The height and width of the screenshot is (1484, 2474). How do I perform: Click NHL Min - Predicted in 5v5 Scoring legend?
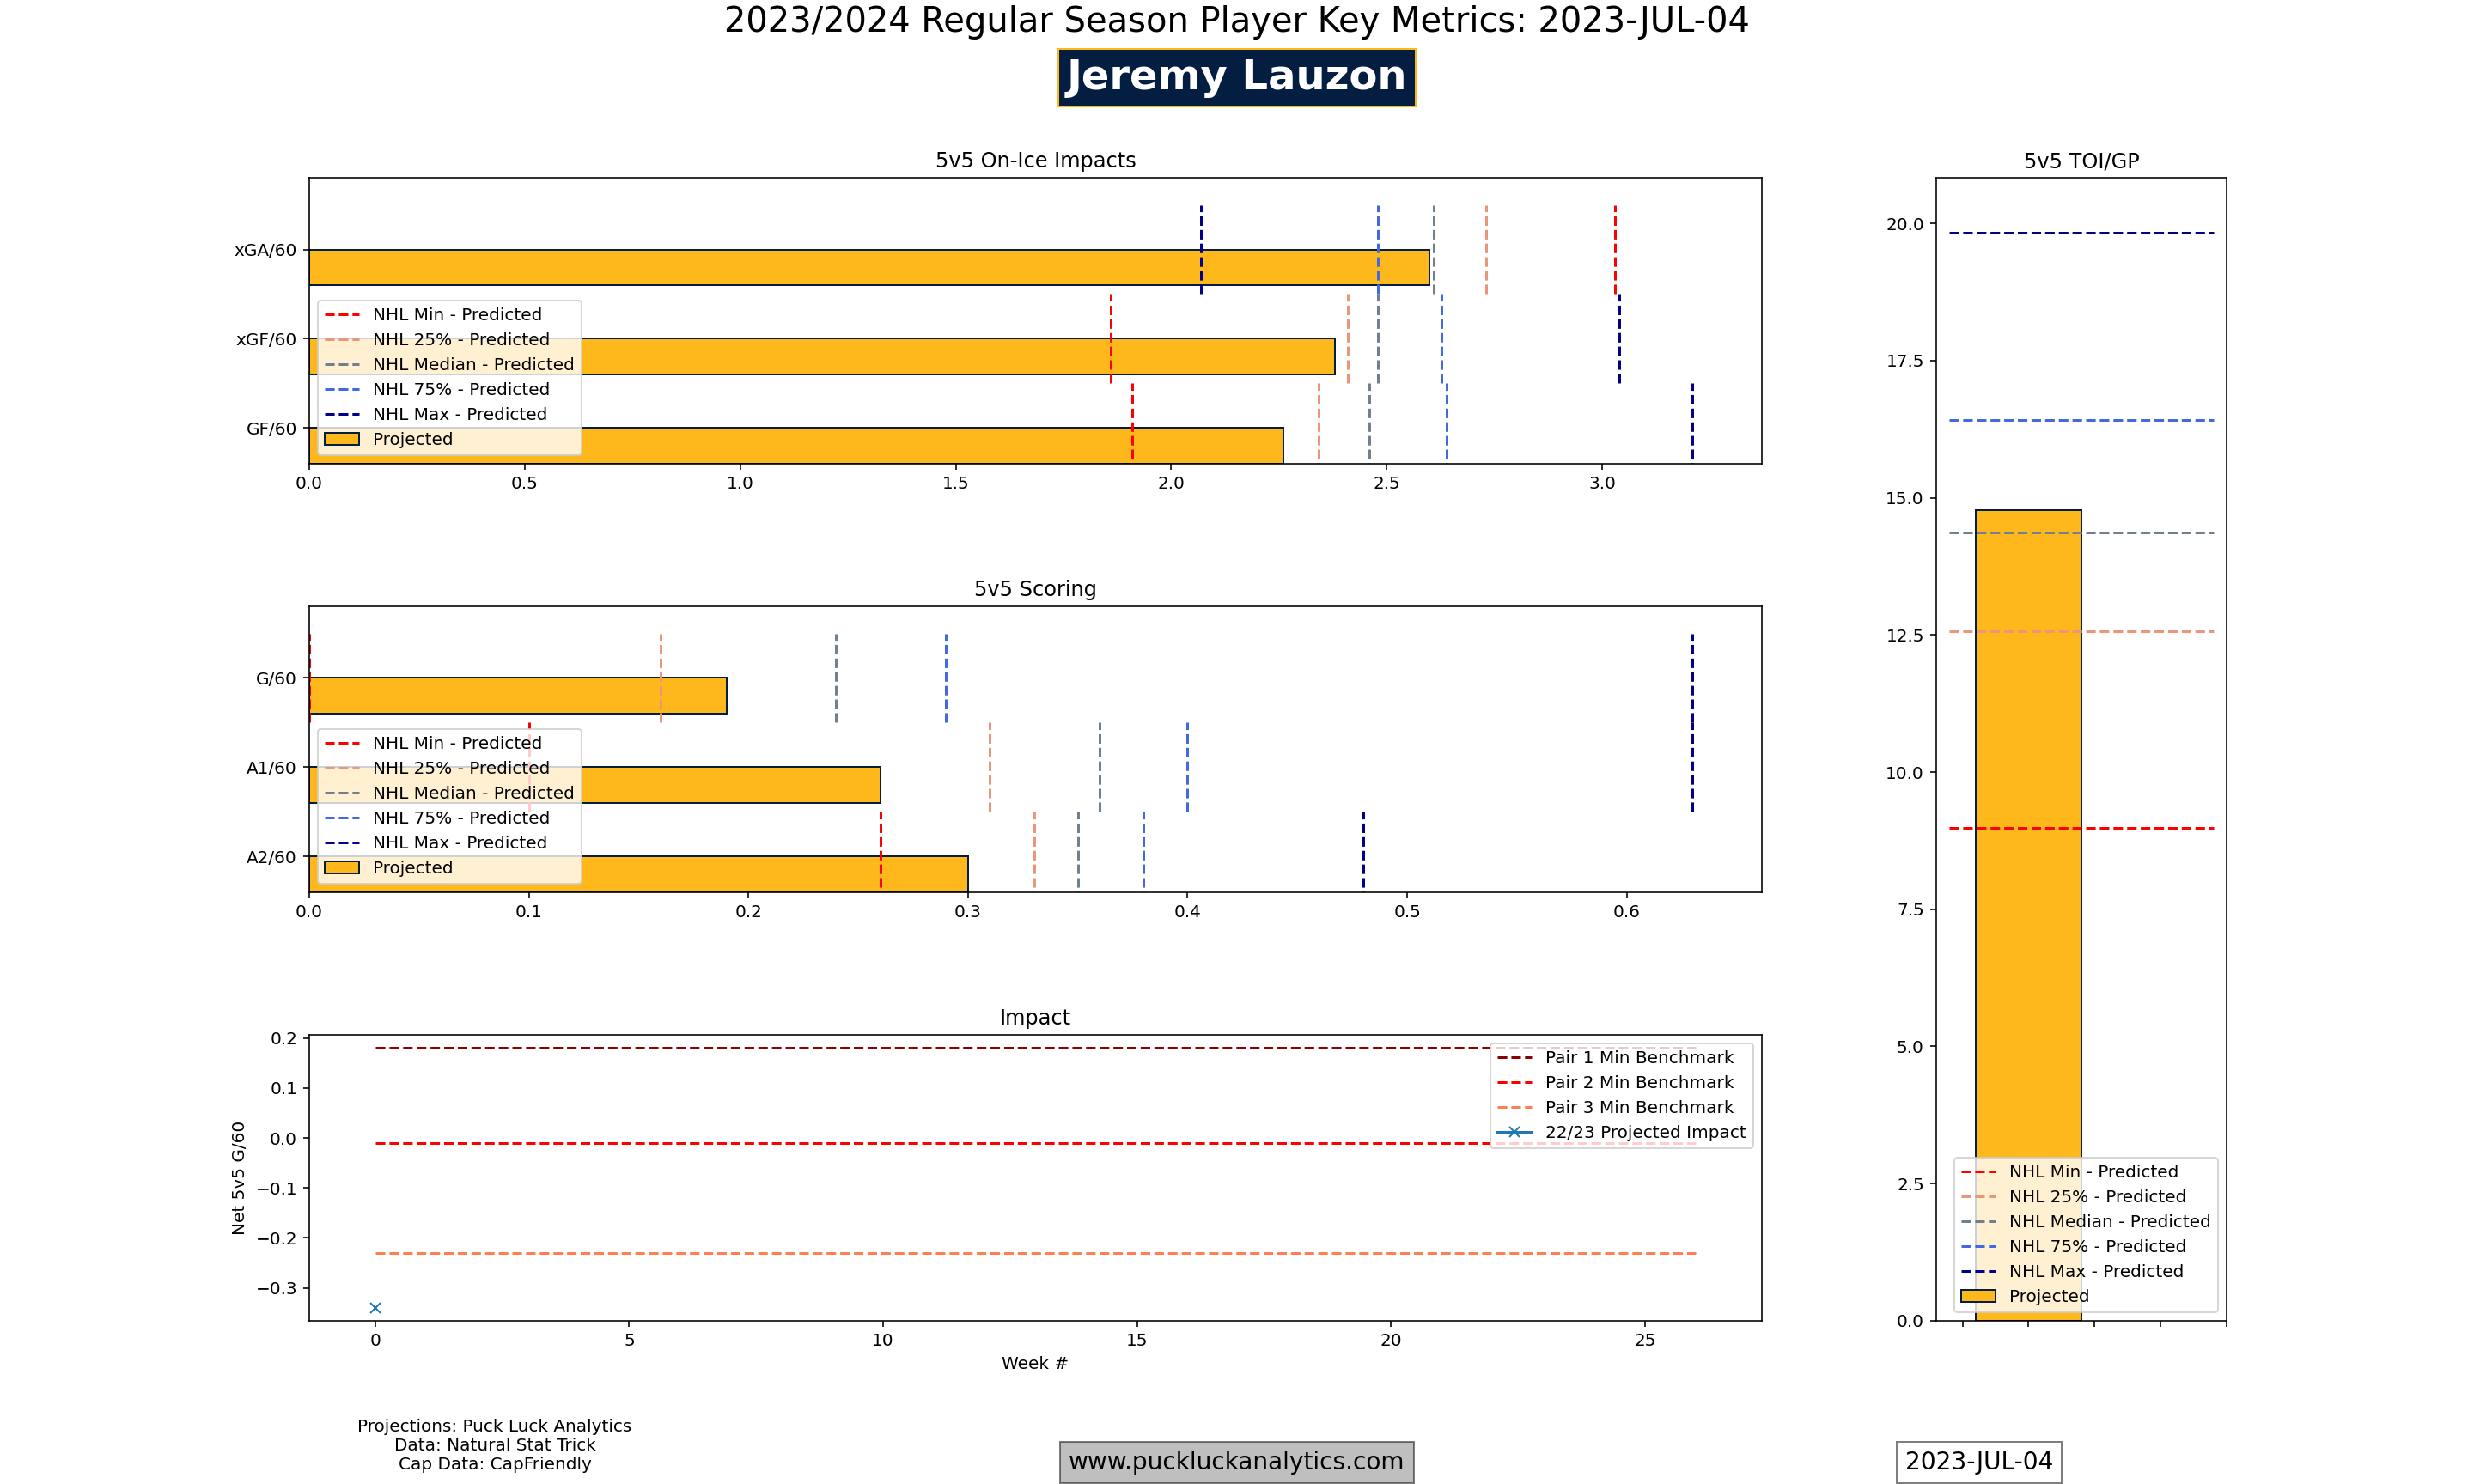[x=456, y=743]
